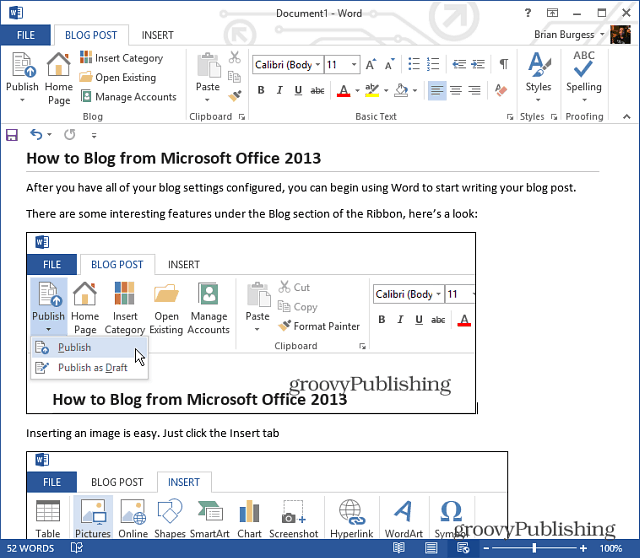Click the Publish icon in the Blog group
Screen dimensions: 640x558
coord(22,65)
